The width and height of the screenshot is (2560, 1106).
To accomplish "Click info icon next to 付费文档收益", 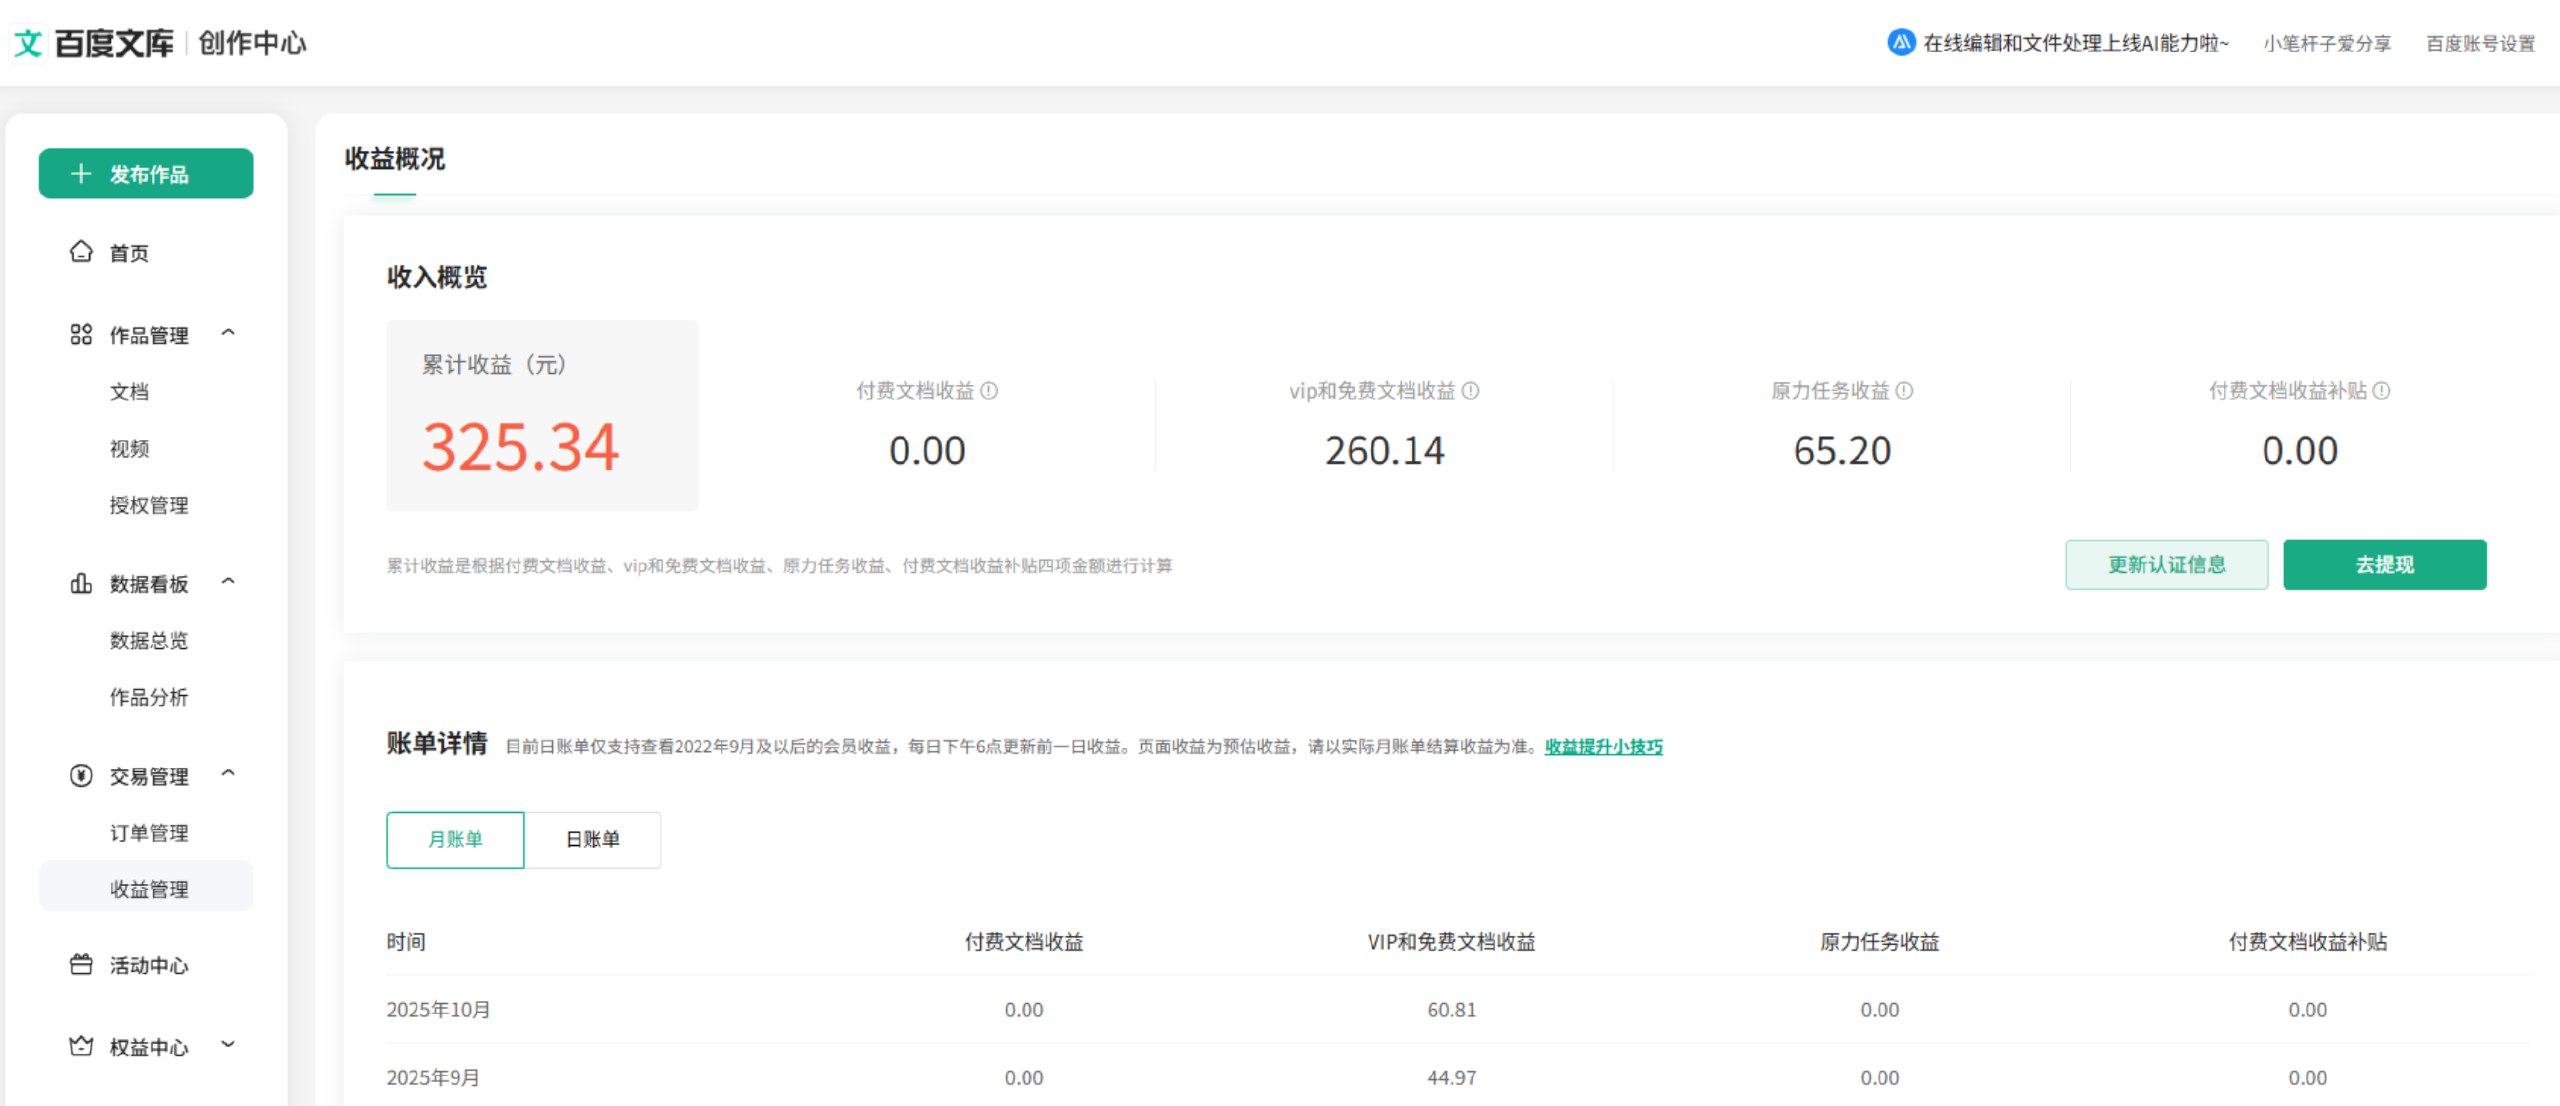I will pos(989,391).
